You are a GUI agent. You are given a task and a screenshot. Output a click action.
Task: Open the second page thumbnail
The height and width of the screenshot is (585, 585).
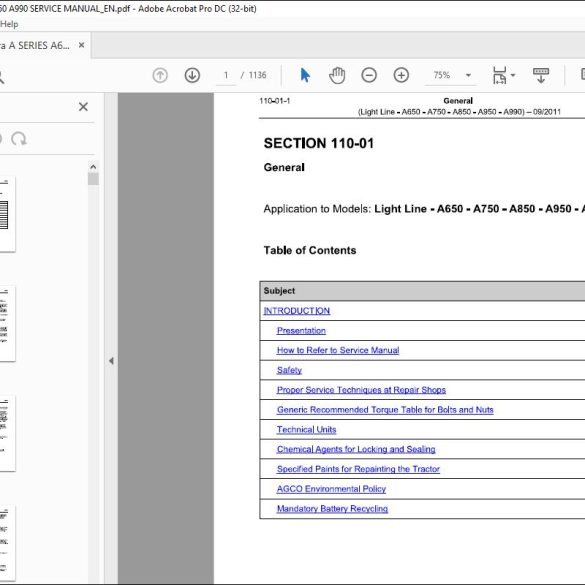[6, 324]
